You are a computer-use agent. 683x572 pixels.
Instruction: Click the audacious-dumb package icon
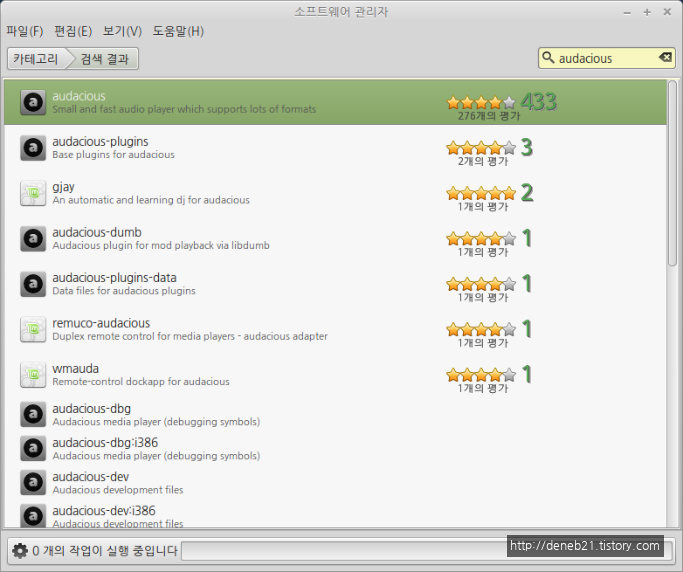(33, 238)
